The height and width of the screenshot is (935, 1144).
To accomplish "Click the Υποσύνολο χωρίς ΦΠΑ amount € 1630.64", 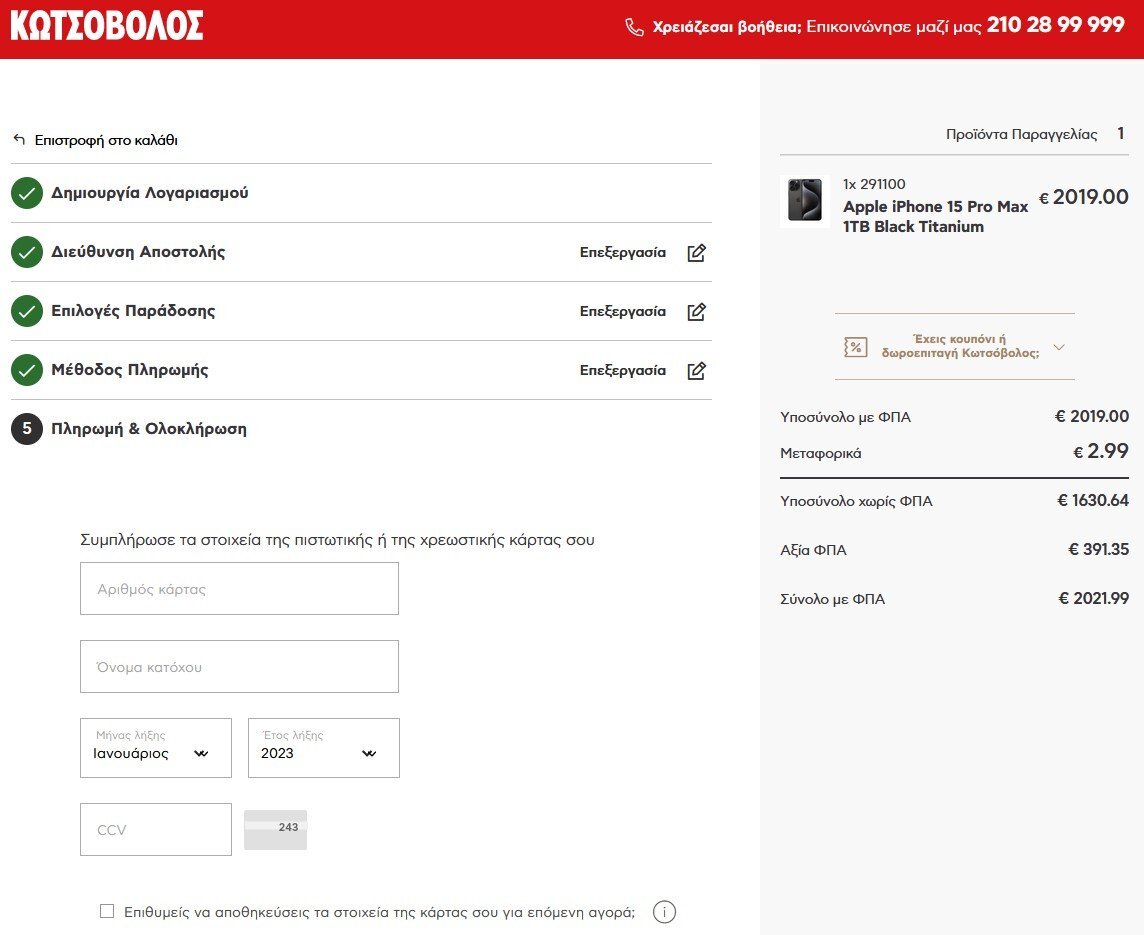I will tap(1093, 501).
